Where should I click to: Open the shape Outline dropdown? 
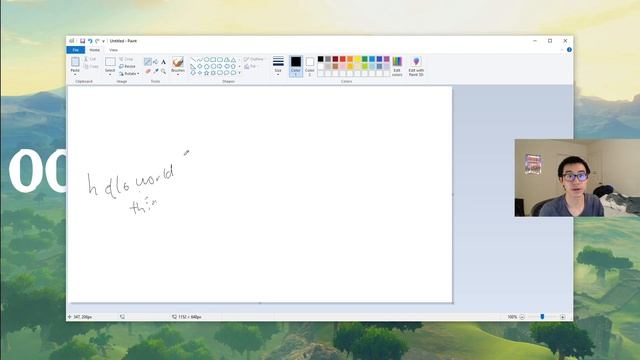pos(254,59)
